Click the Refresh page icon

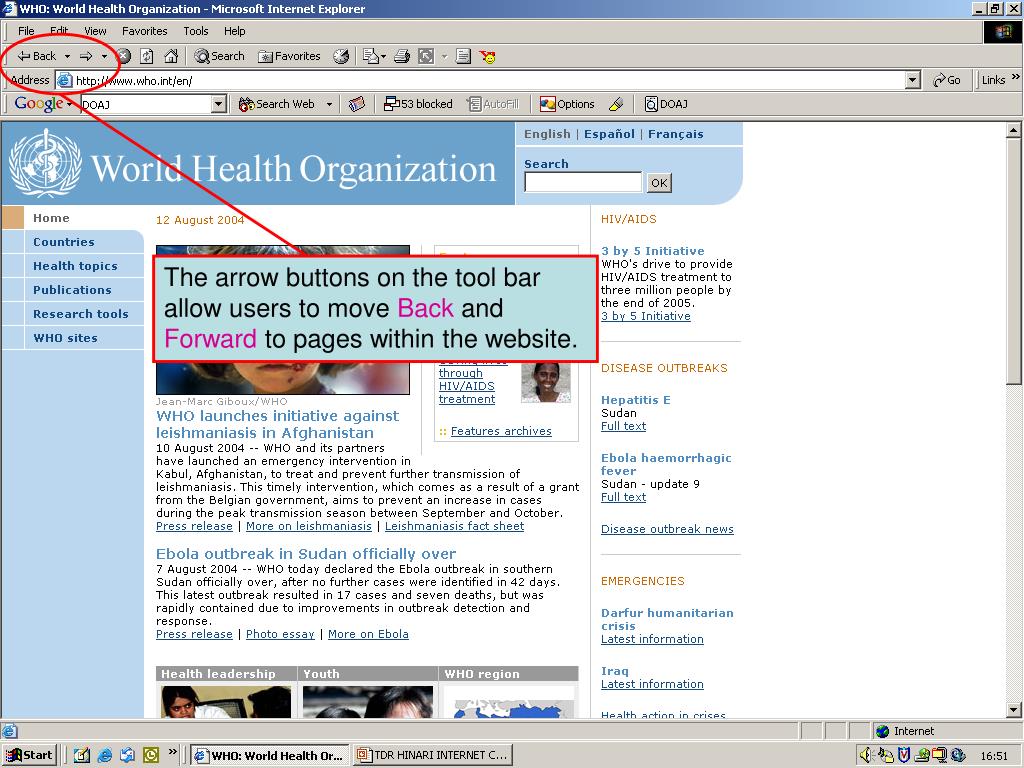147,56
